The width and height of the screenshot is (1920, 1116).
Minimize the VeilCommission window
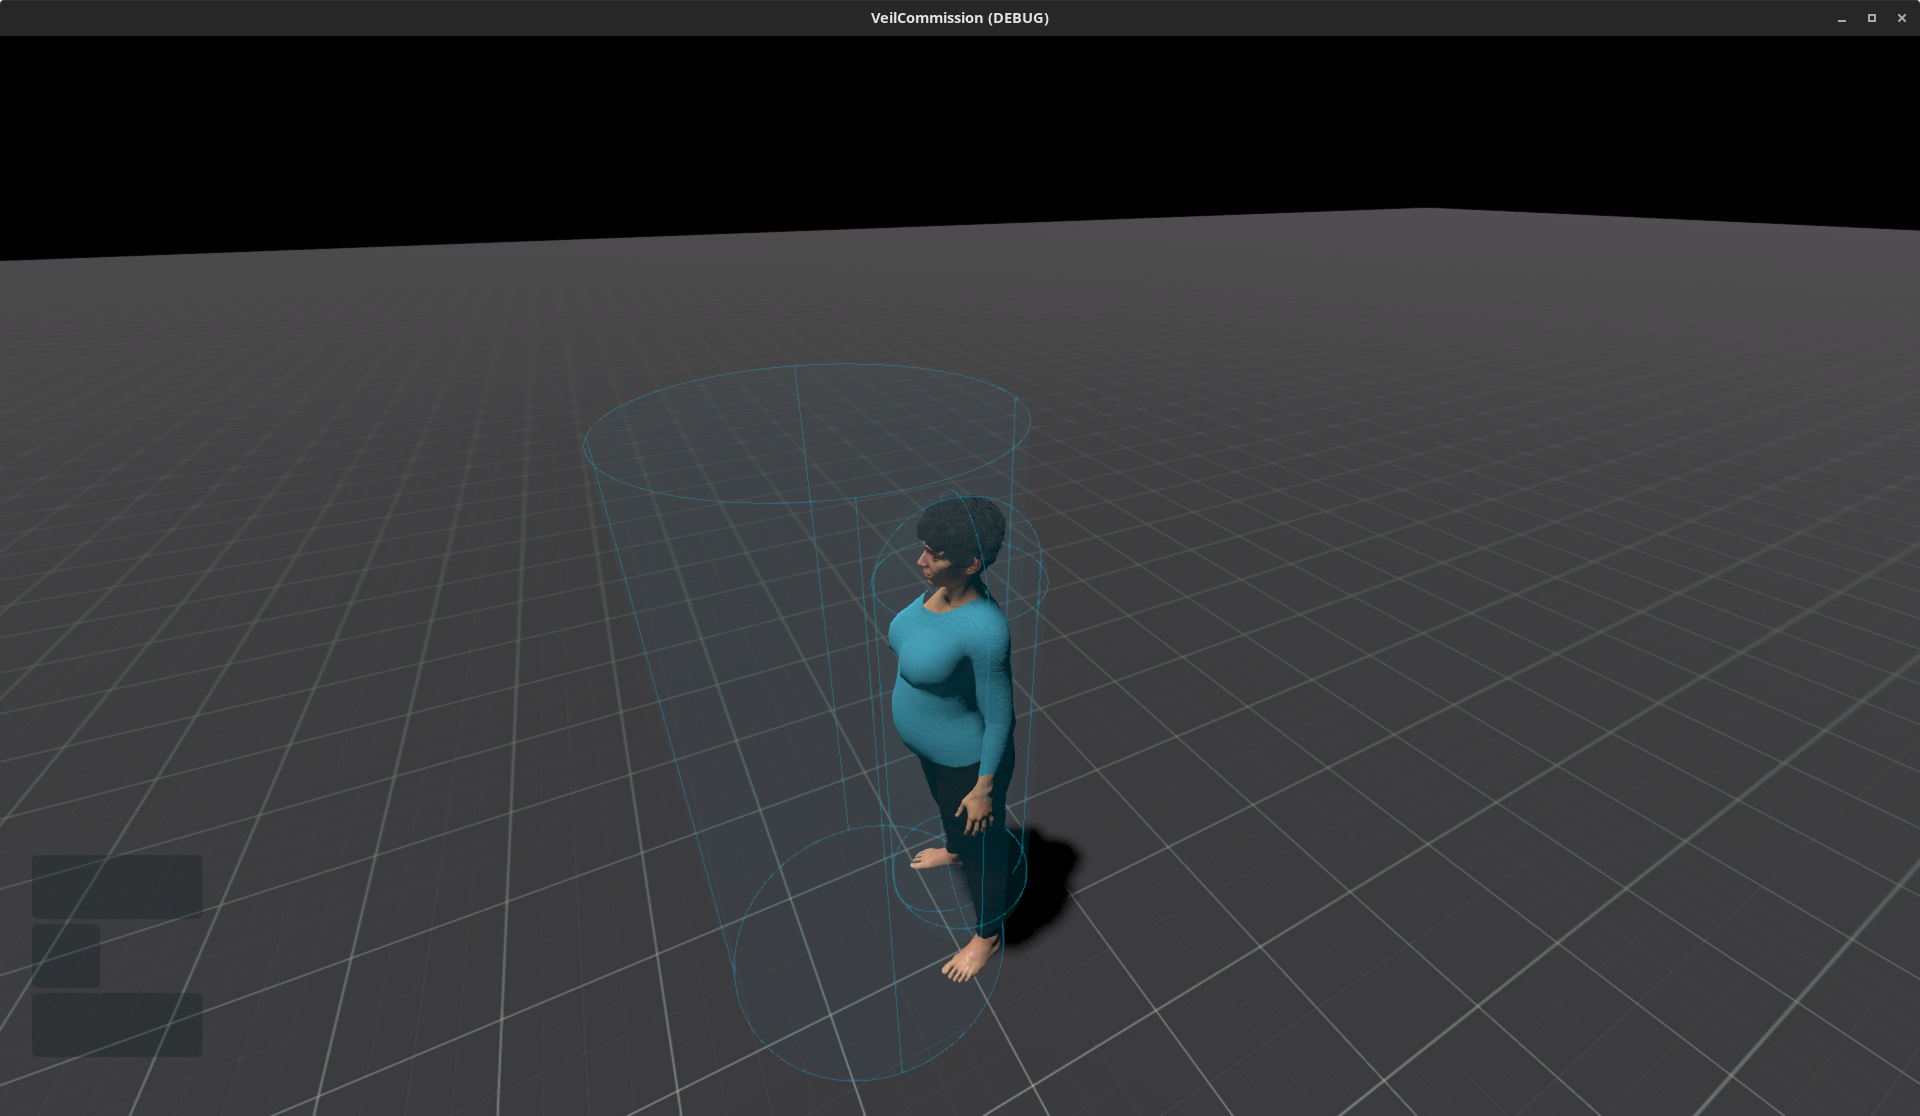pos(1841,18)
